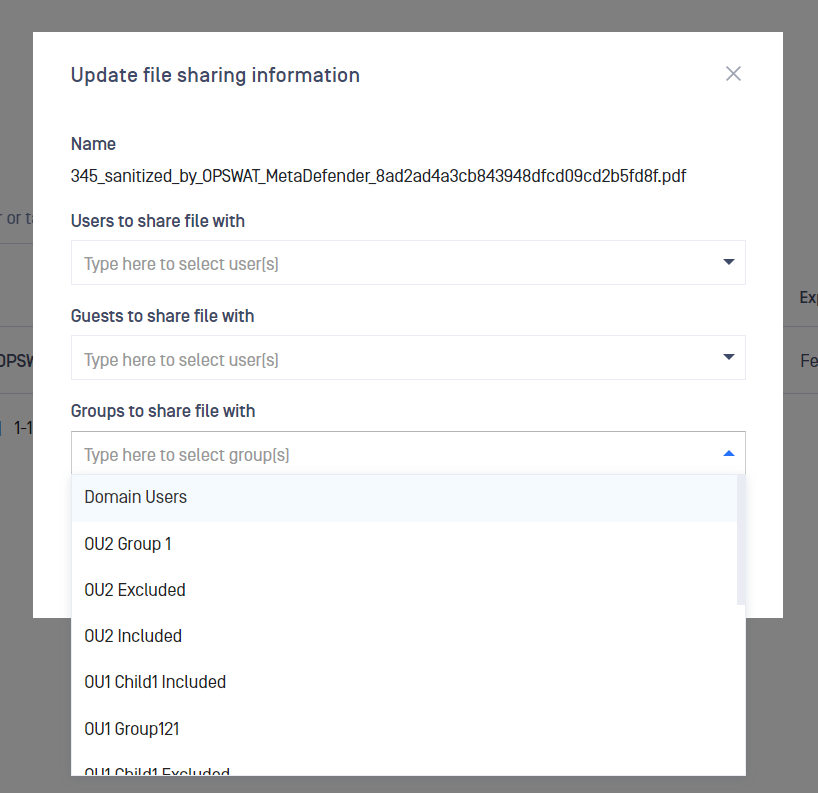Collapse the Groups list with blue arrow

click(728, 453)
